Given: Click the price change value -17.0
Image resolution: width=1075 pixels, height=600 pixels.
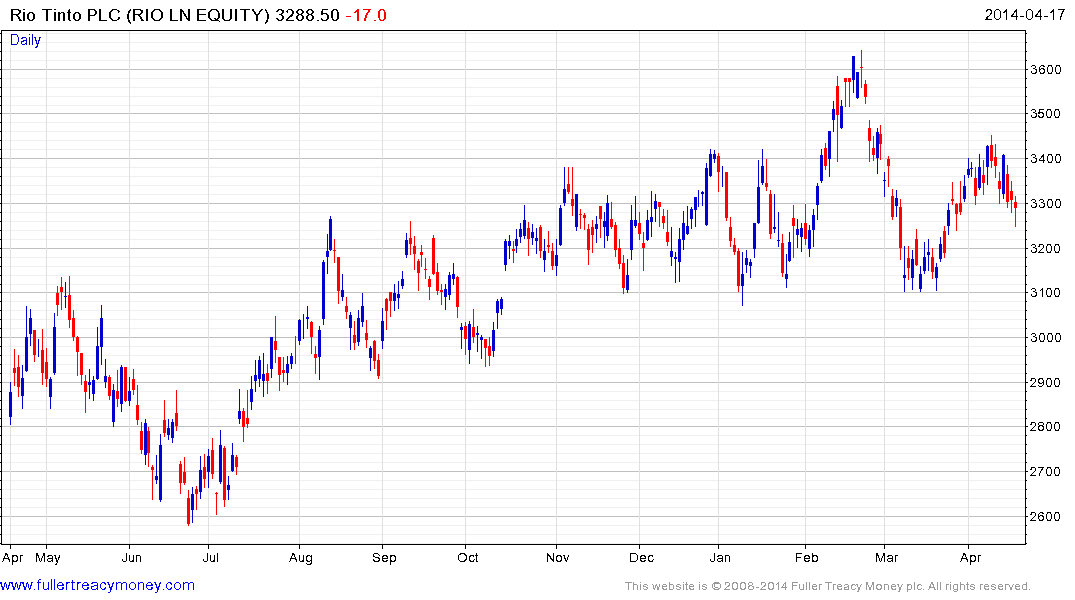Looking at the screenshot, I should coord(366,15).
